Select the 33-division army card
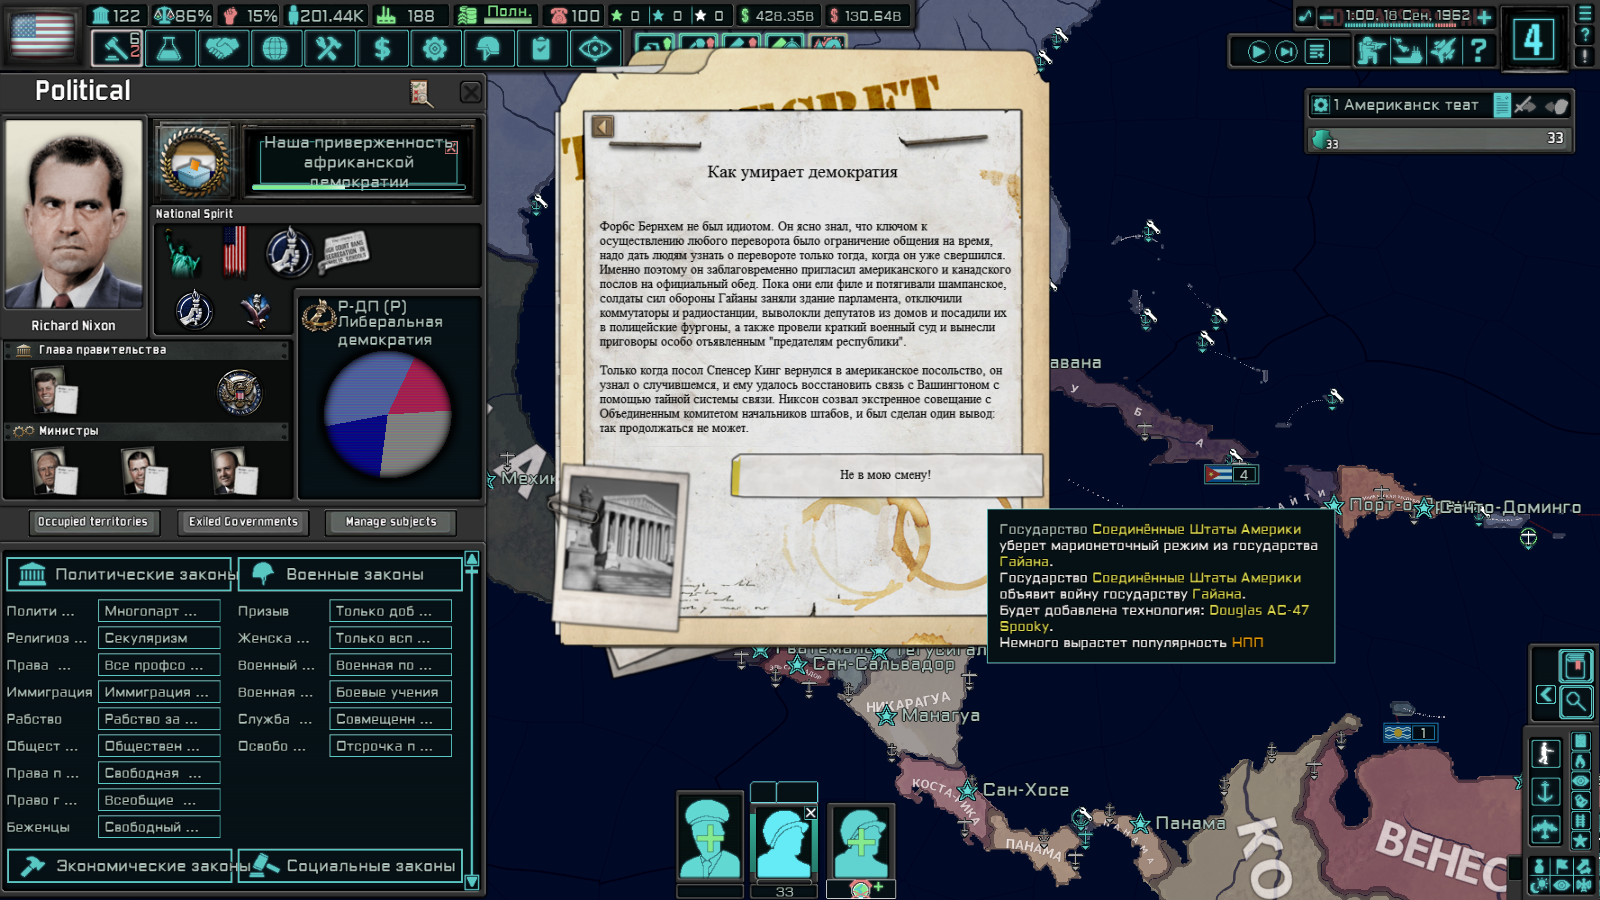Screen dimensions: 1600x900 click(x=784, y=842)
